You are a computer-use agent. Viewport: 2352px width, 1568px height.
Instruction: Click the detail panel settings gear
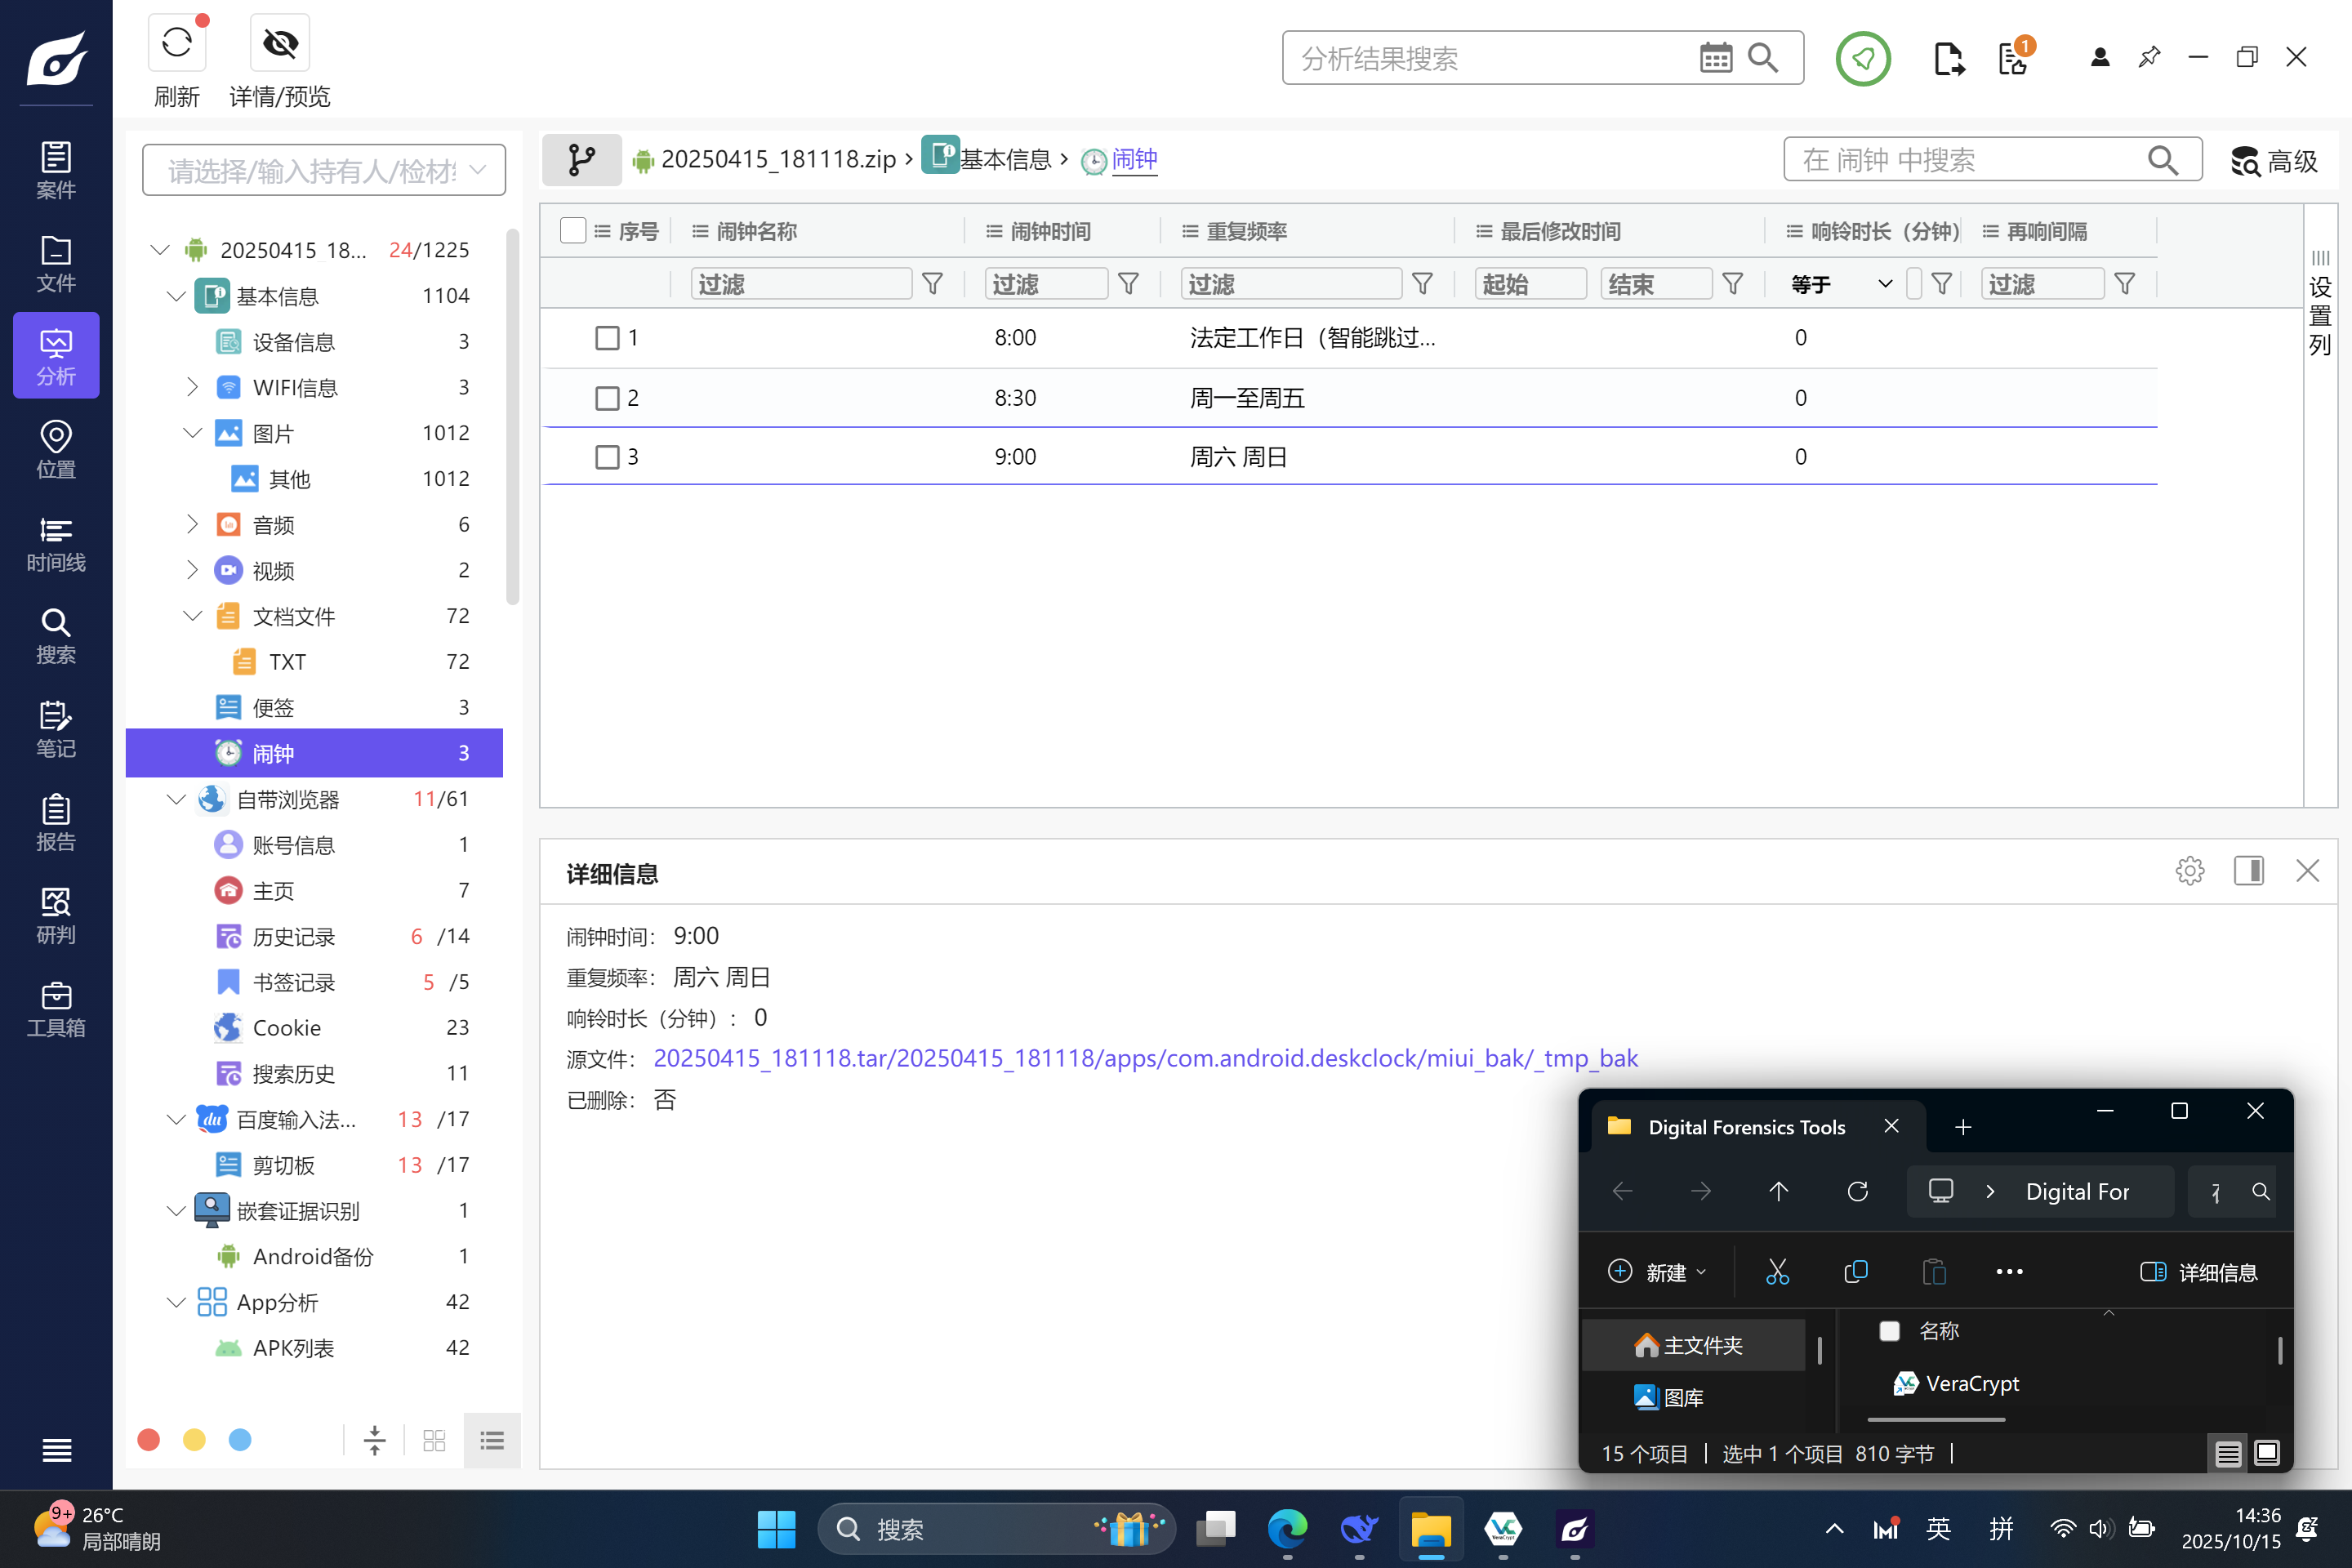pyautogui.click(x=2189, y=871)
